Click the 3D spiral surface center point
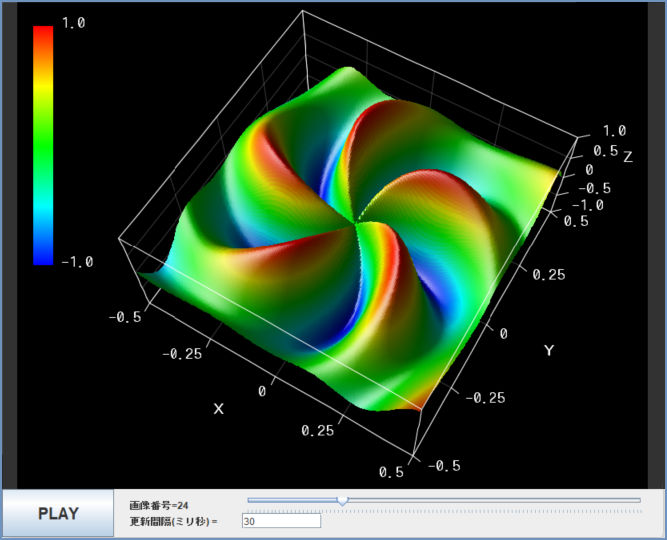The width and height of the screenshot is (667, 540). point(356,221)
